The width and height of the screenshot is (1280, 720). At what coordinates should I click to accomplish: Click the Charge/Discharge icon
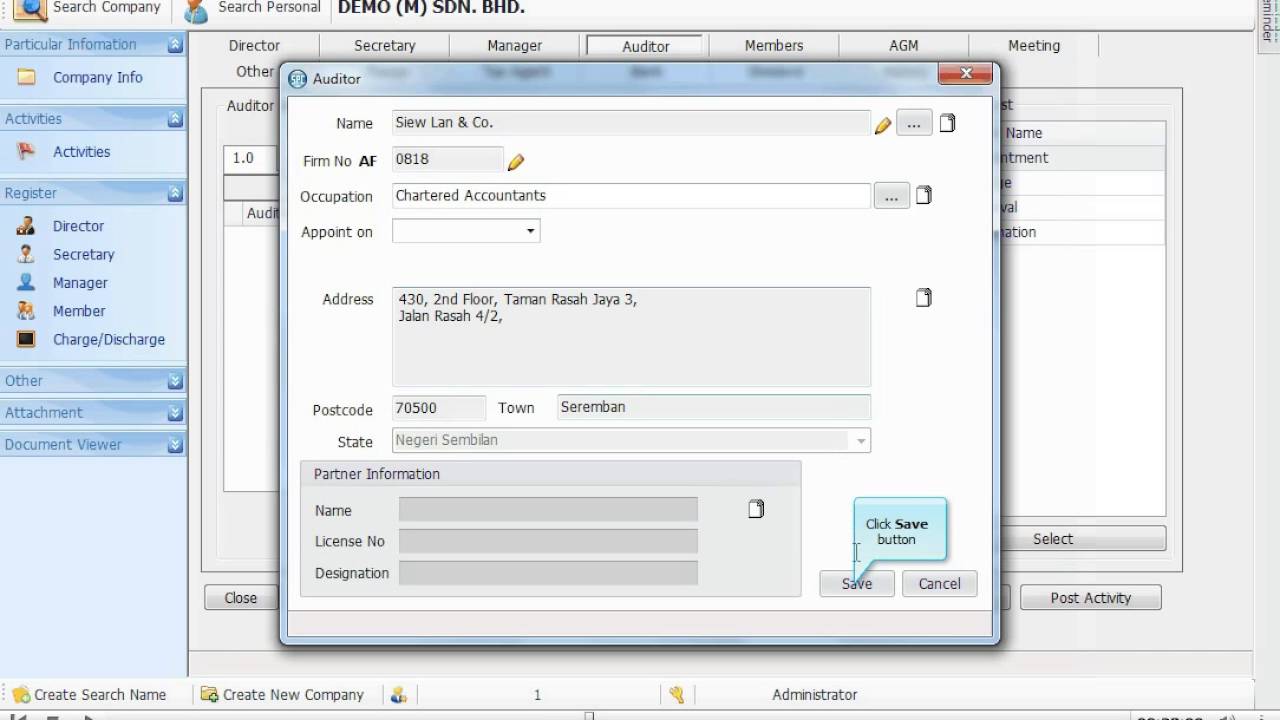(x=27, y=339)
